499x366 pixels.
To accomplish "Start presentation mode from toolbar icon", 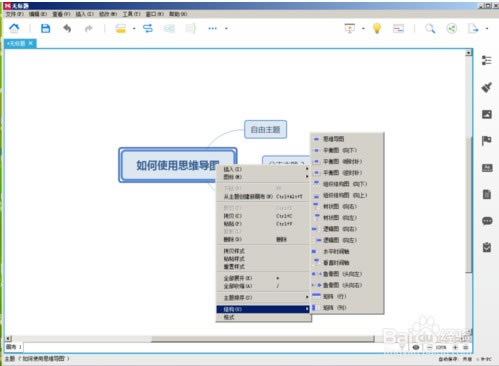I will (x=350, y=28).
